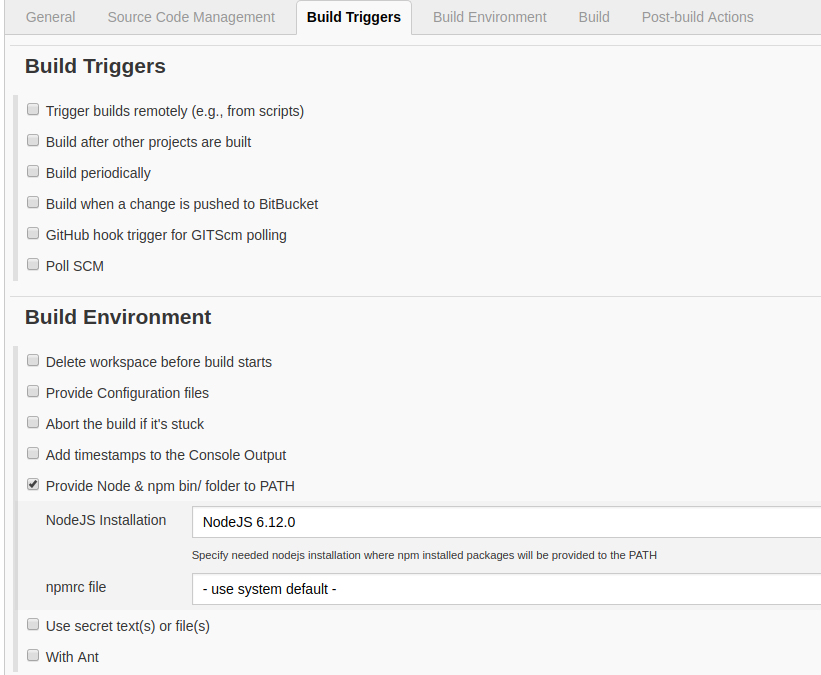Check Build after other projects are built
821x675 pixels.
click(33, 141)
